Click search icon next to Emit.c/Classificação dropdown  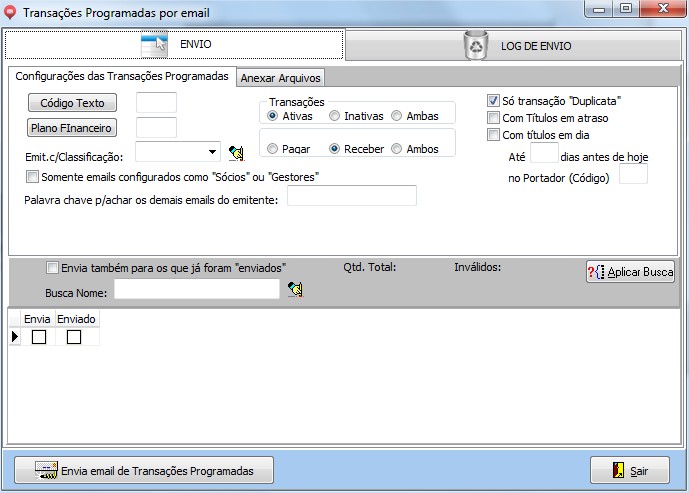pos(236,153)
